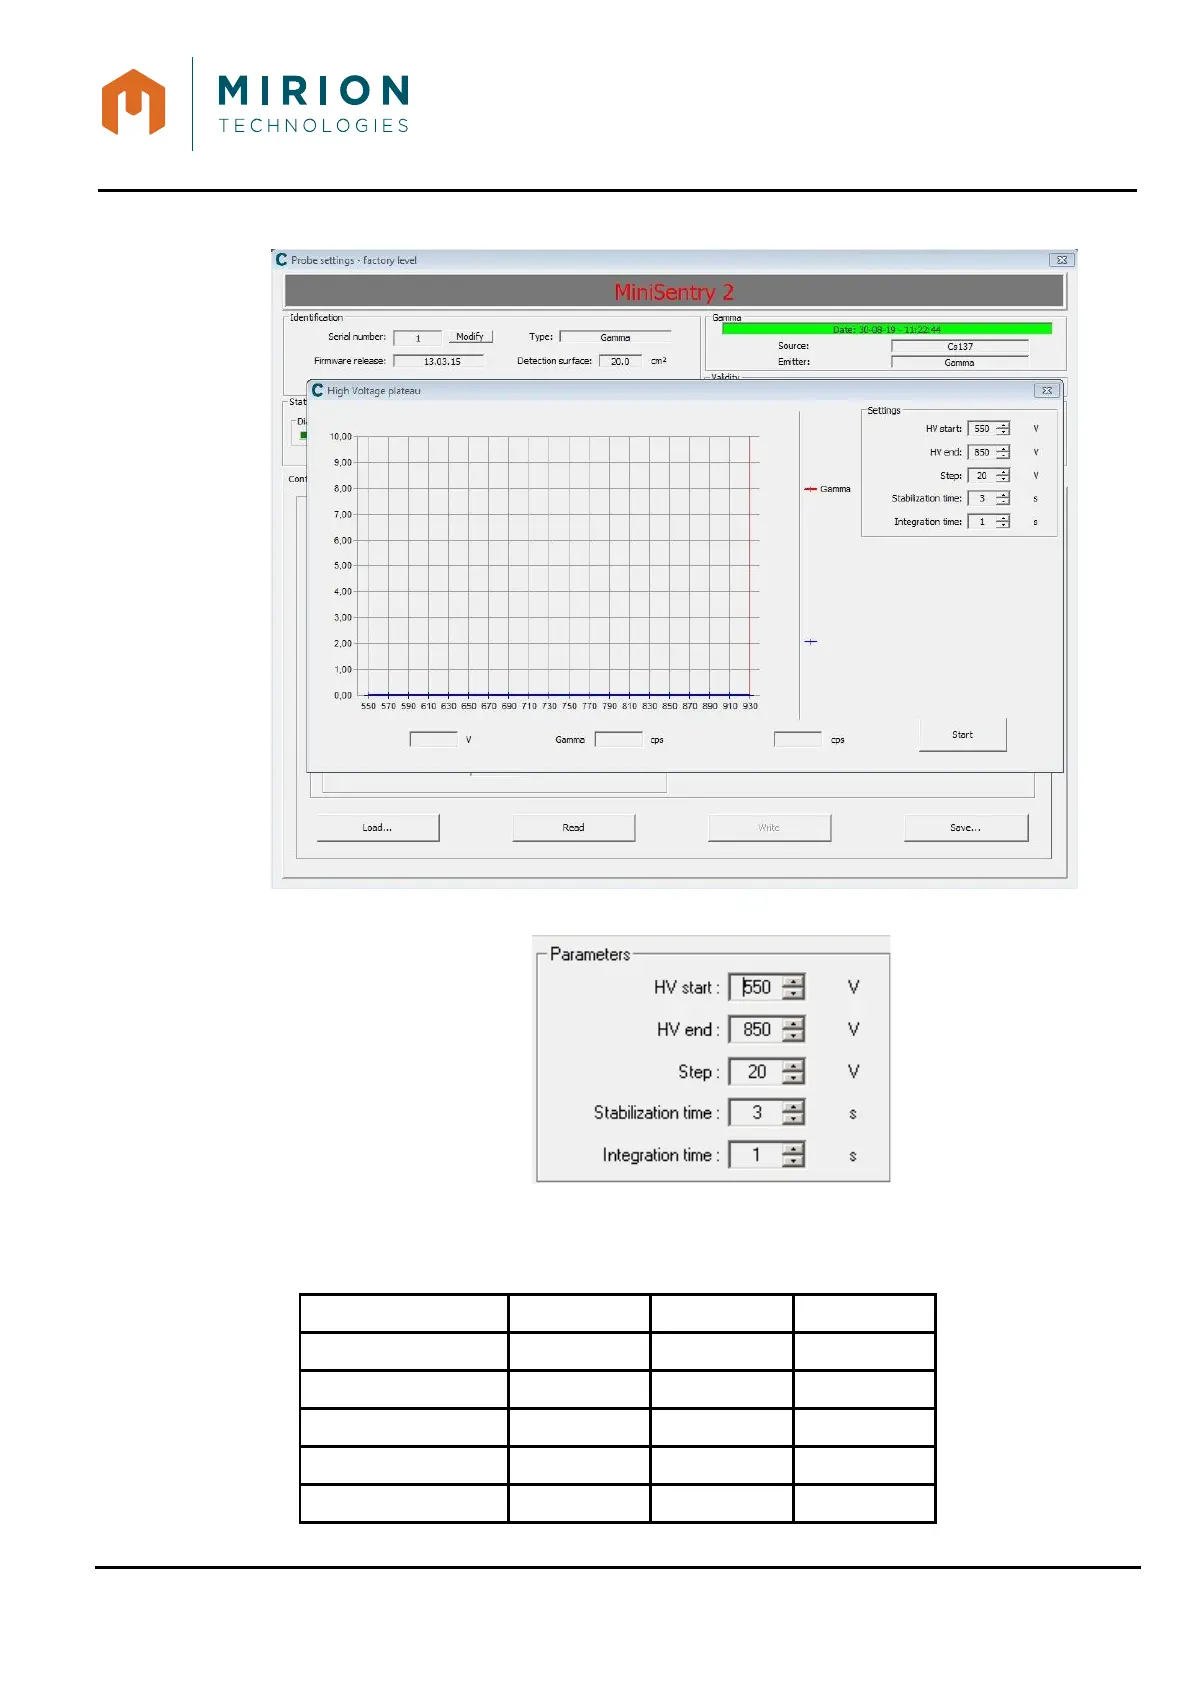The width and height of the screenshot is (1191, 1684).
Task: Decrease HV start with Parameters down arrow
Action: [794, 994]
